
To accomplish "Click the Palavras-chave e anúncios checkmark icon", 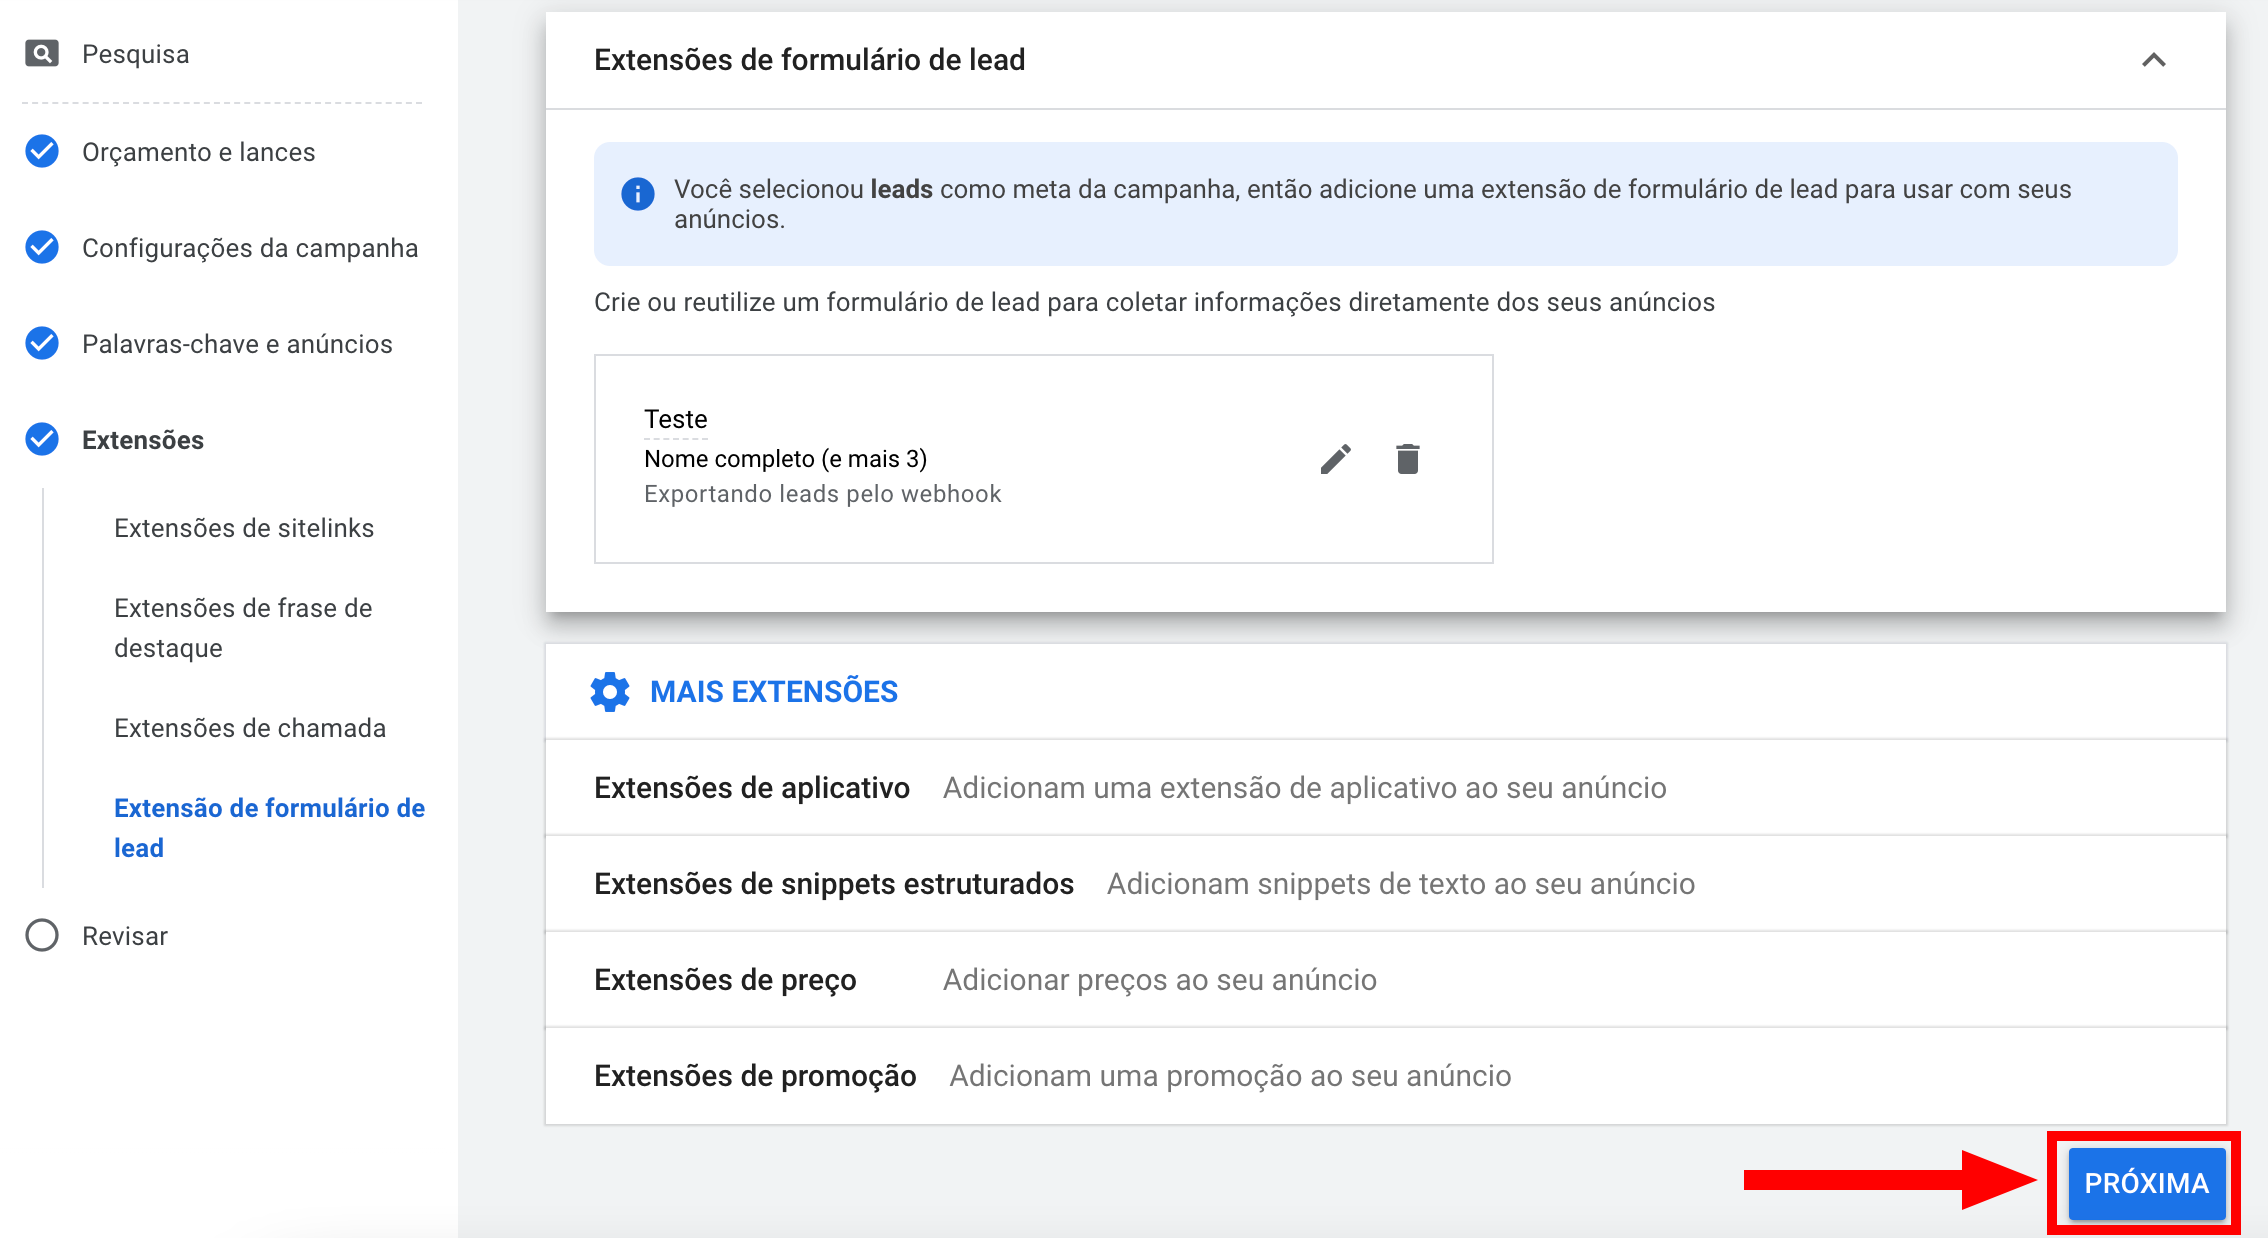I will pos(42,343).
